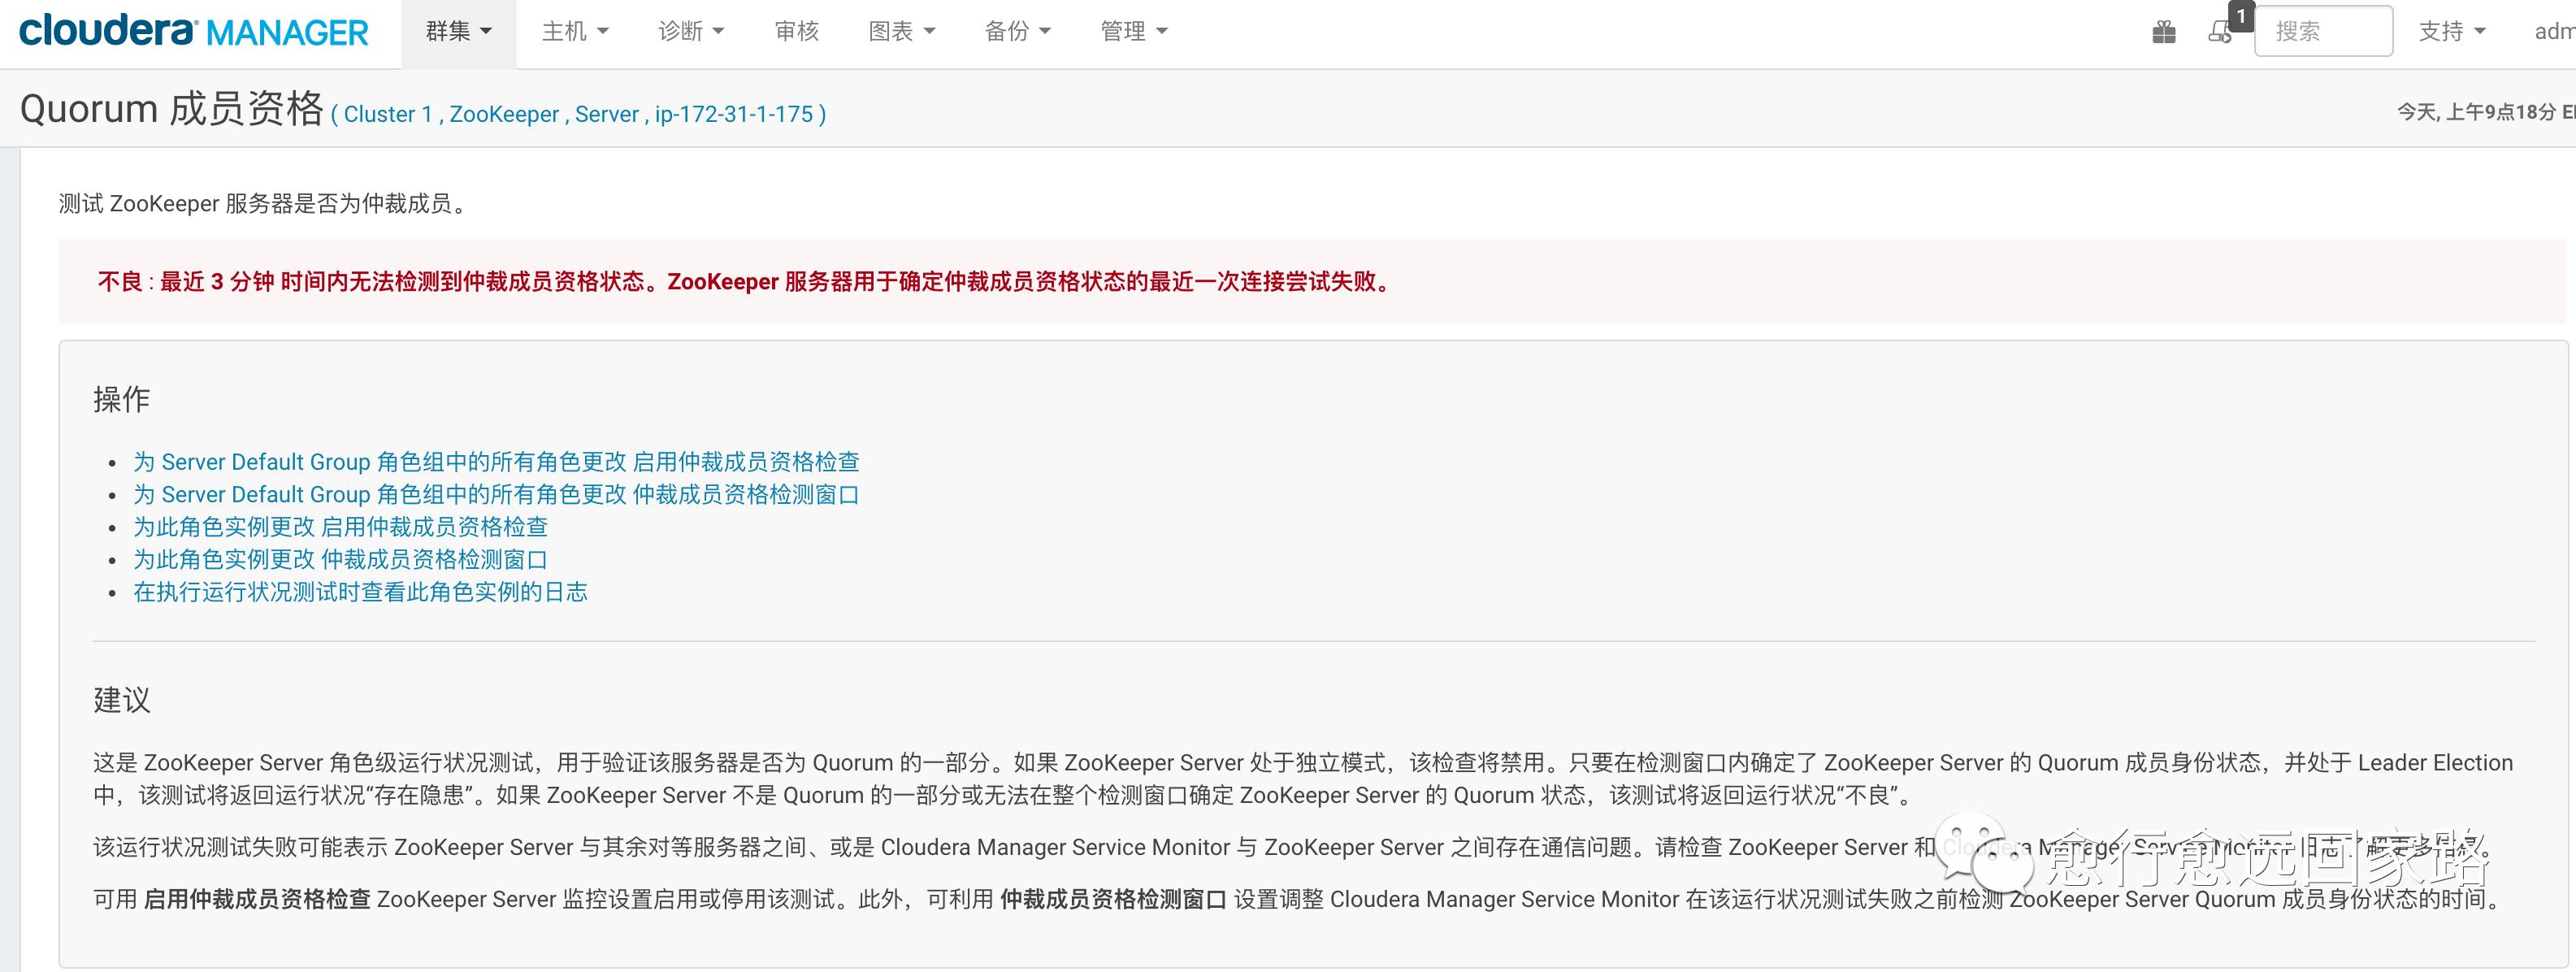Viewport: 2576px width, 972px height.
Task: Open the 诊断 dropdown
Action: [x=691, y=32]
